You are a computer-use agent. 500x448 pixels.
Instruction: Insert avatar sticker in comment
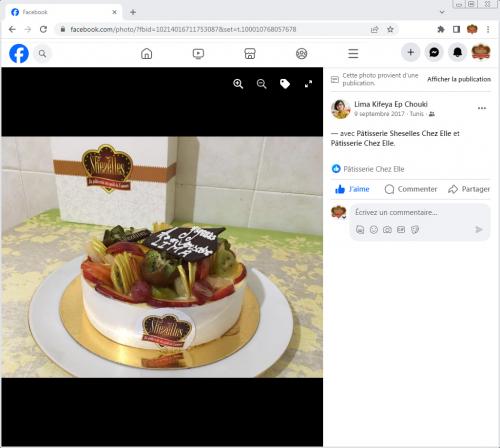(x=360, y=230)
